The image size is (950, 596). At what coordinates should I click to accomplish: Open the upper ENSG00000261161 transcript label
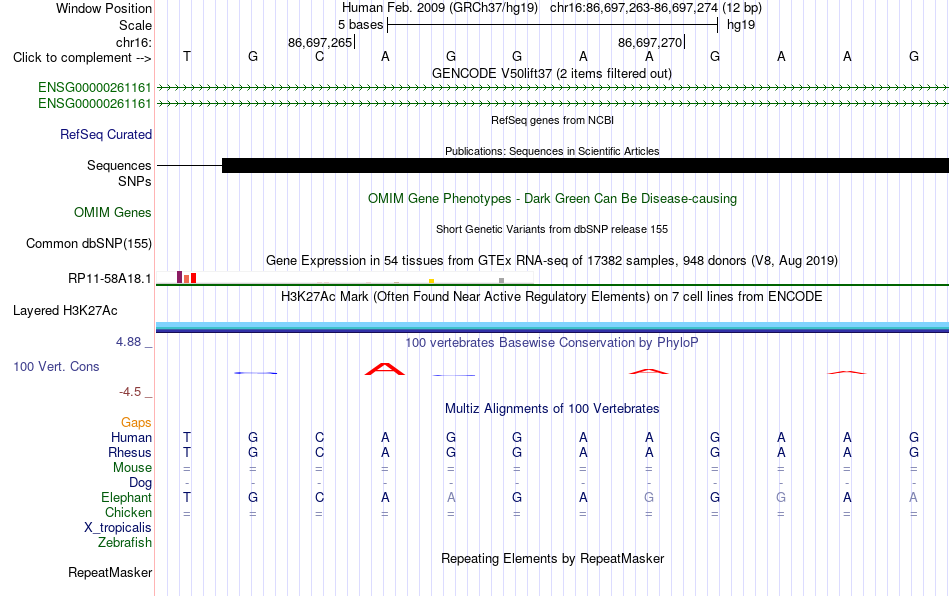(x=95, y=87)
